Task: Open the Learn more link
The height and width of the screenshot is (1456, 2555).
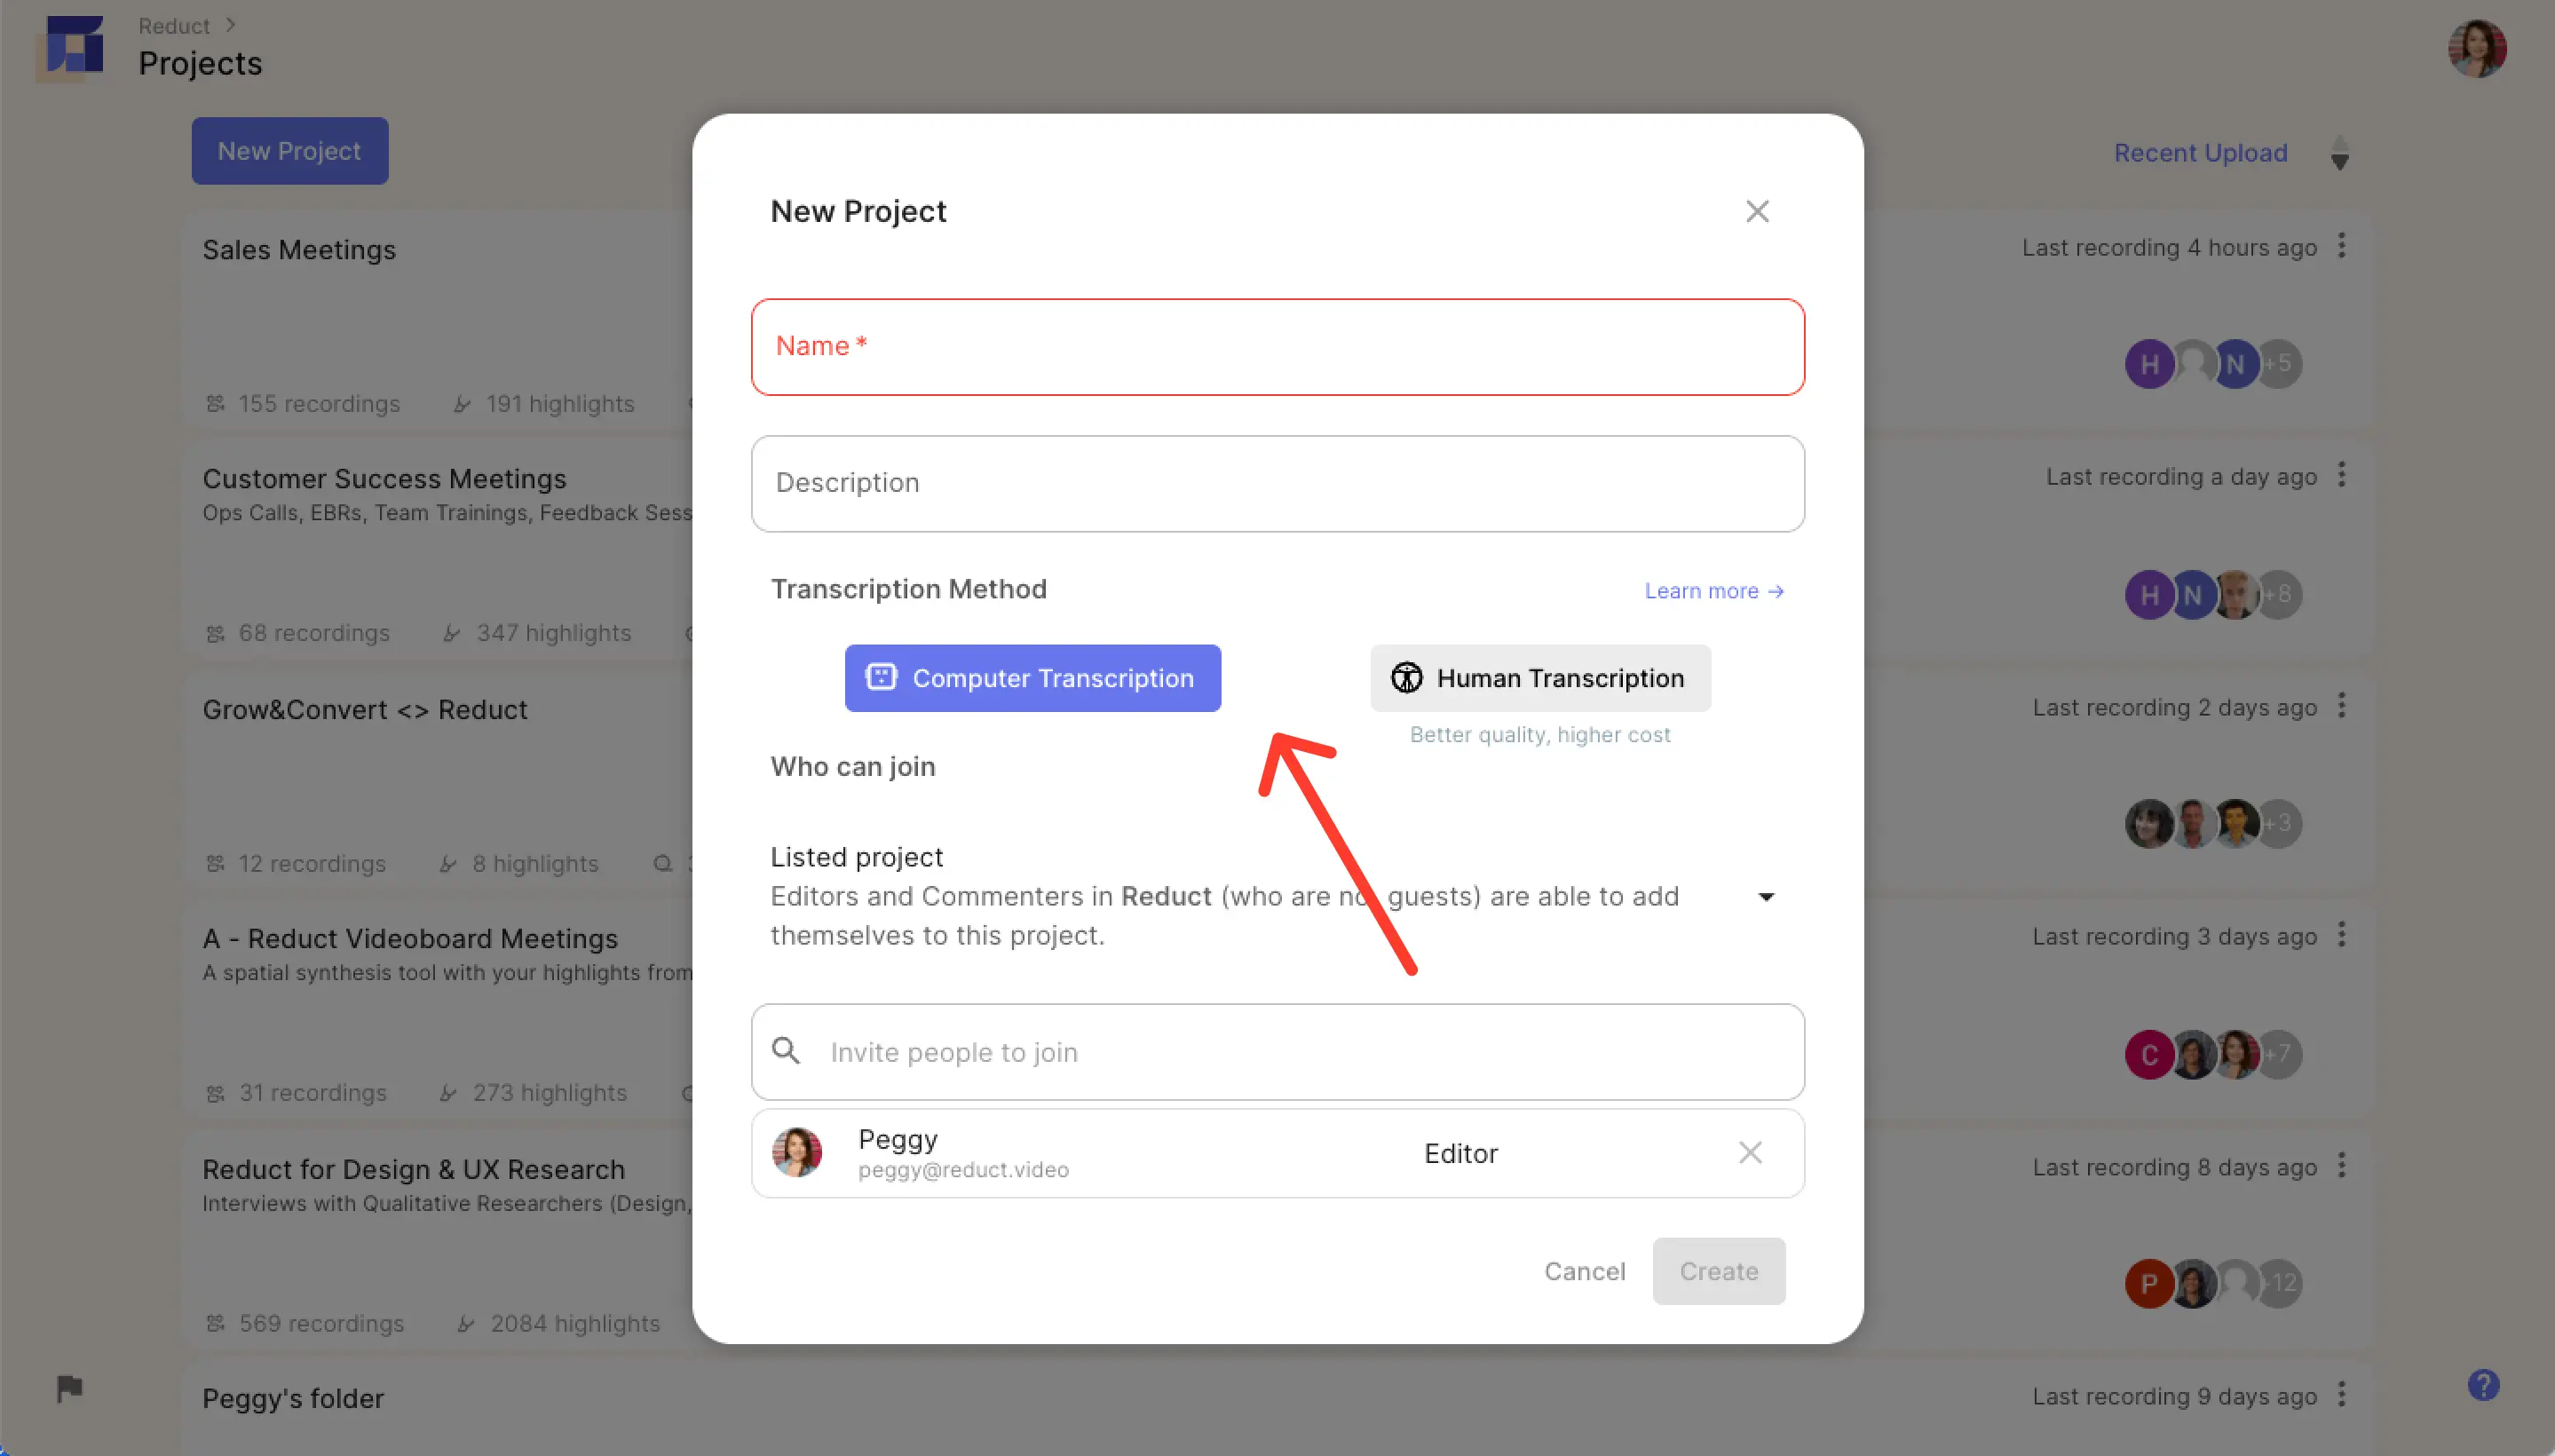Action: [x=1714, y=591]
